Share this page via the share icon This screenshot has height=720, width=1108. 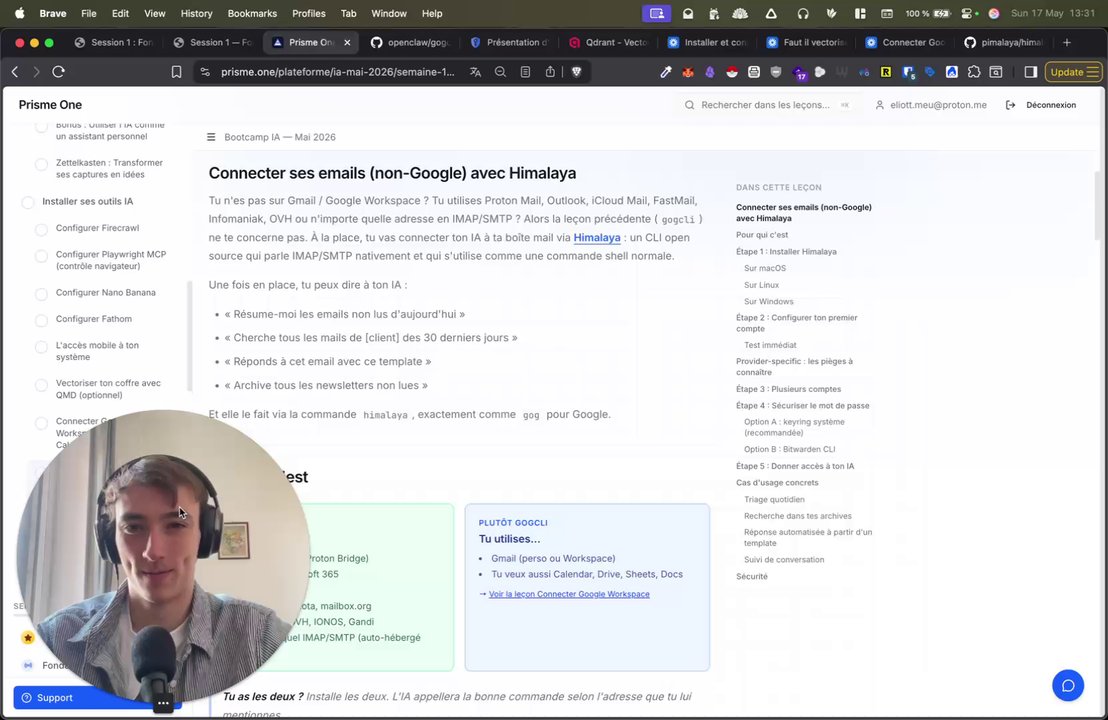point(550,72)
